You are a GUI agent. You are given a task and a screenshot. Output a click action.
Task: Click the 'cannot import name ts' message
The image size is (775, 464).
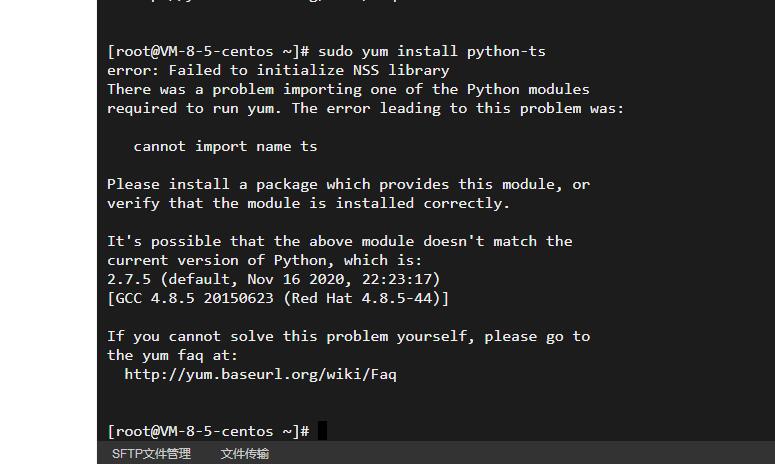pos(225,146)
